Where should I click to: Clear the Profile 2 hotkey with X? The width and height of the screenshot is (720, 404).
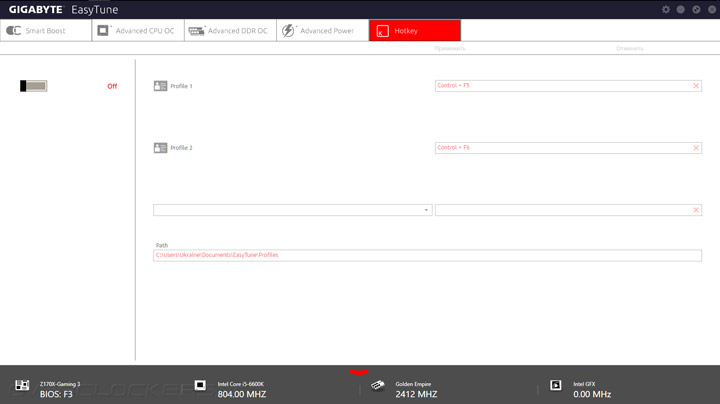[696, 148]
